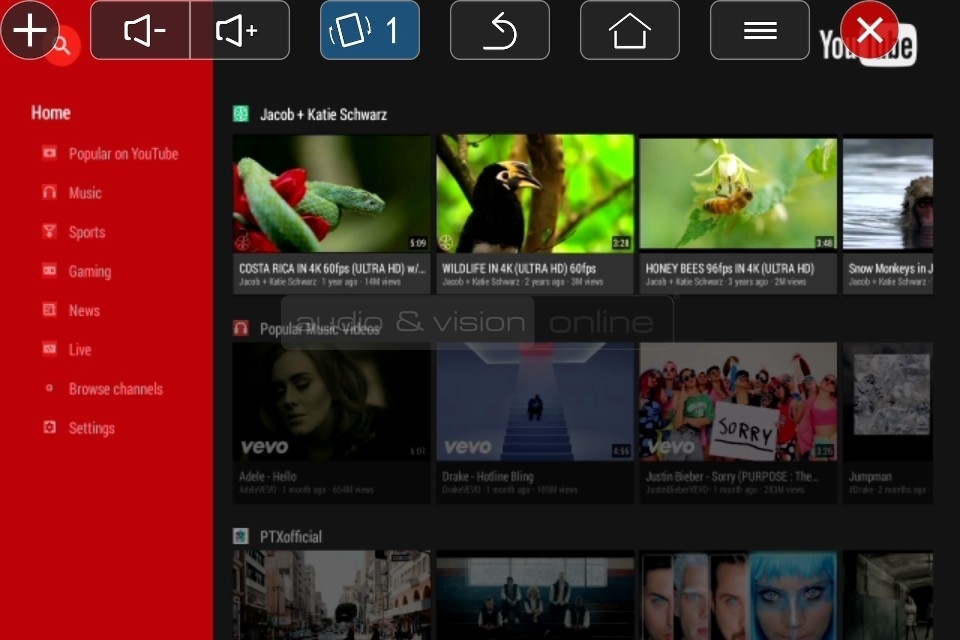The width and height of the screenshot is (960, 640).
Task: Open Browse channels
Action: [x=116, y=389]
